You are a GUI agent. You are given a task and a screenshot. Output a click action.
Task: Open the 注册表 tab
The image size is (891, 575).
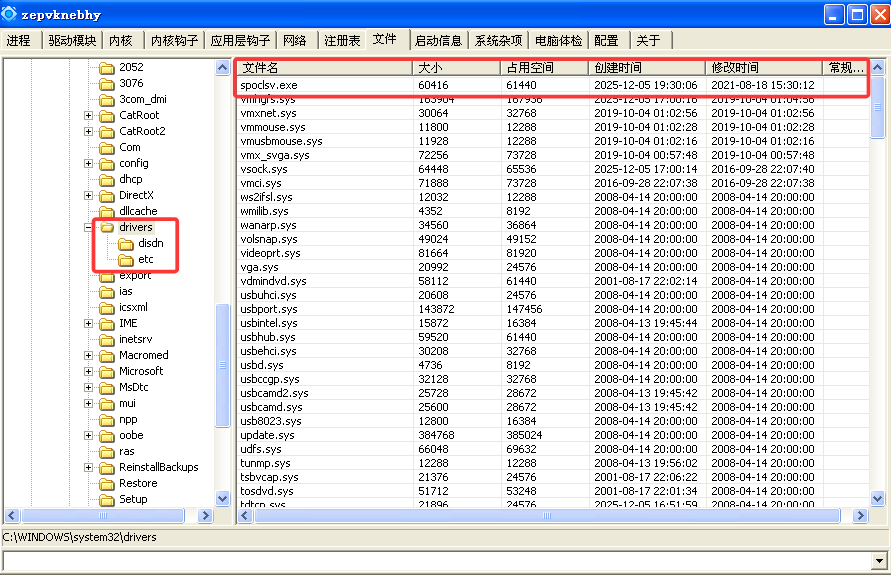(x=342, y=41)
